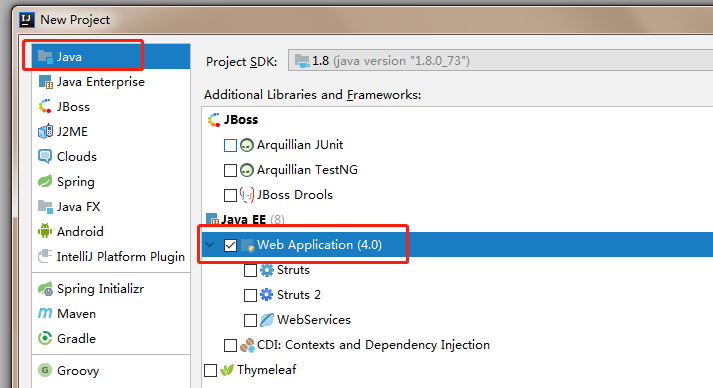Viewport: 713px width, 388px height.
Task: Click the Android robot icon
Action: point(45,231)
